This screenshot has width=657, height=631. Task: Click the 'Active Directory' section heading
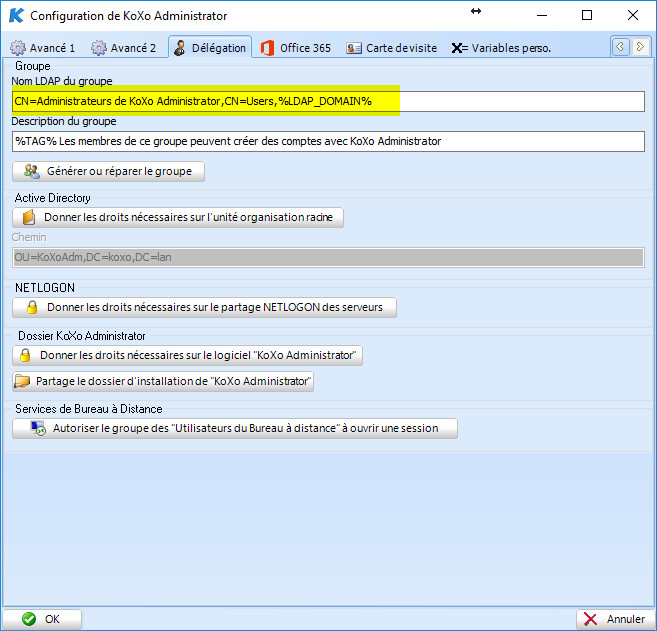coord(53,198)
